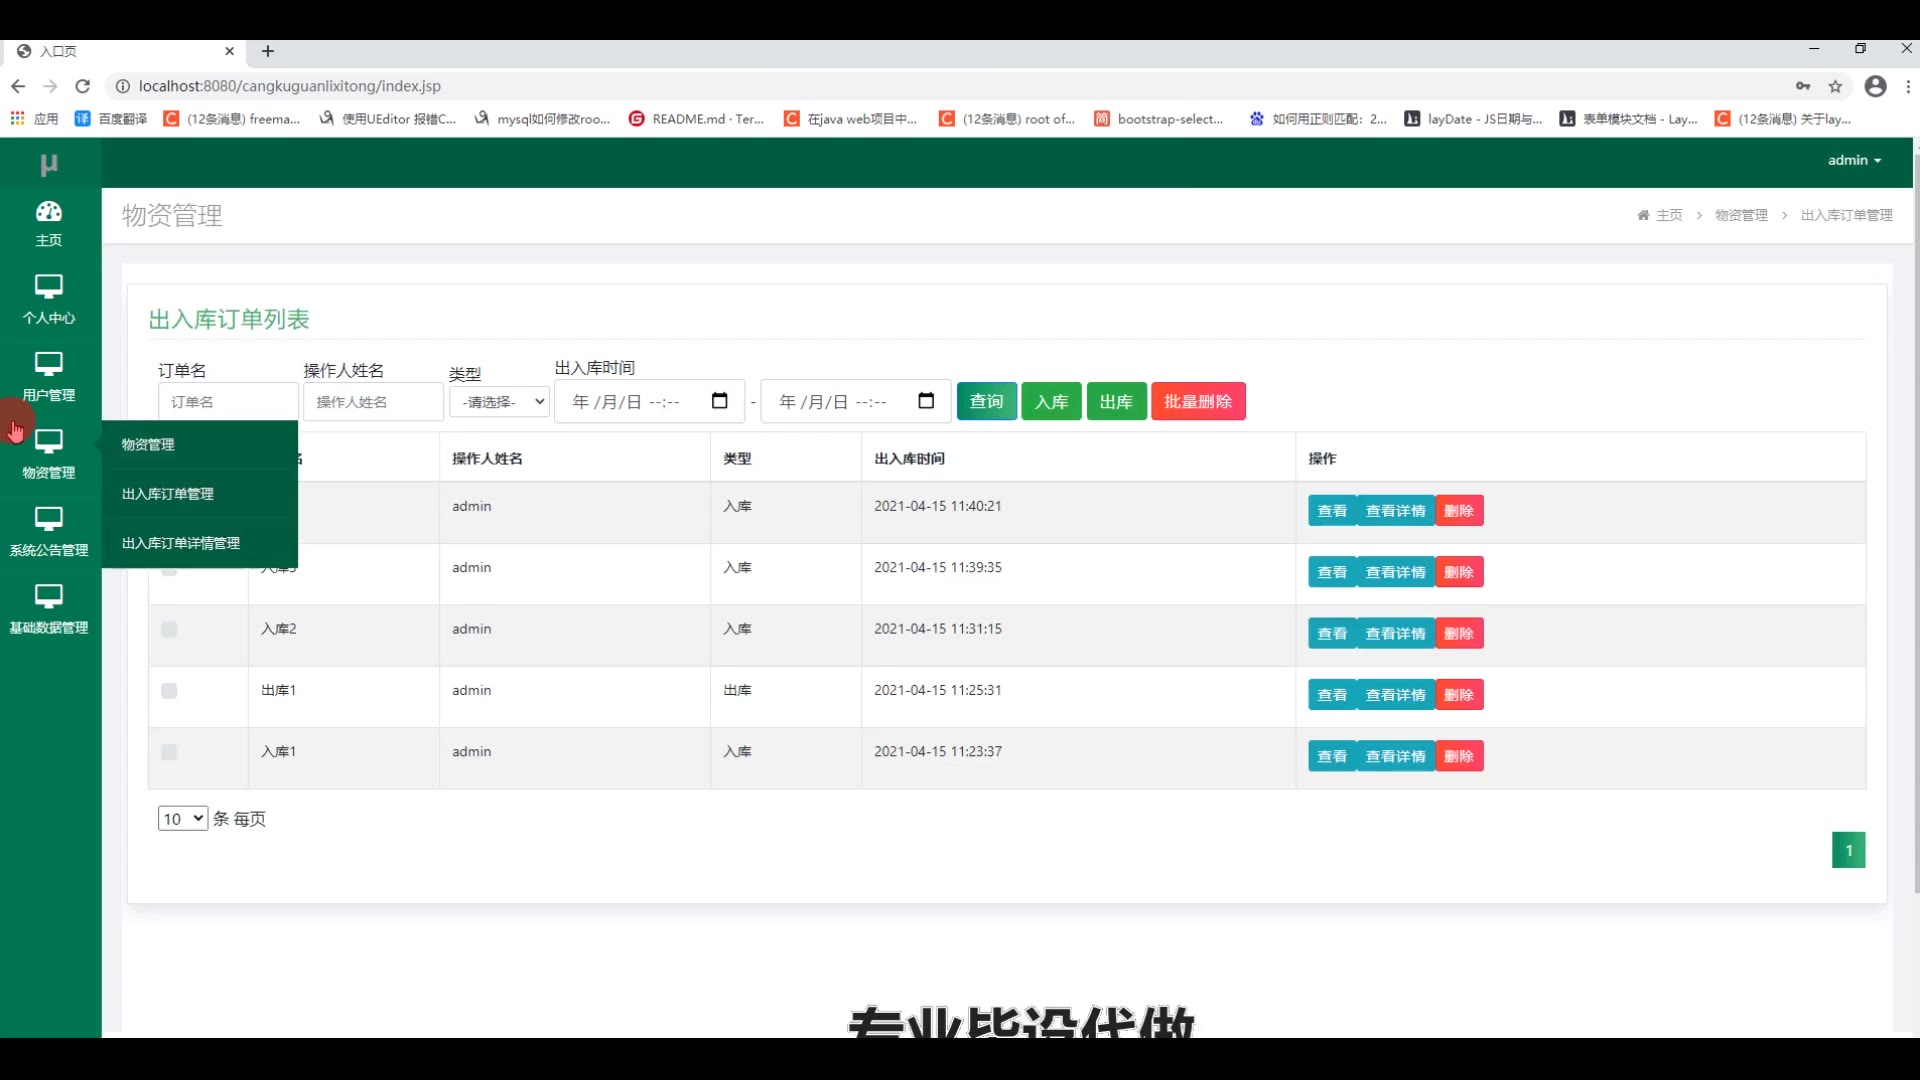This screenshot has width=1920, height=1080.
Task: Click the dashboard icon for 主页
Action: pyautogui.click(x=48, y=212)
